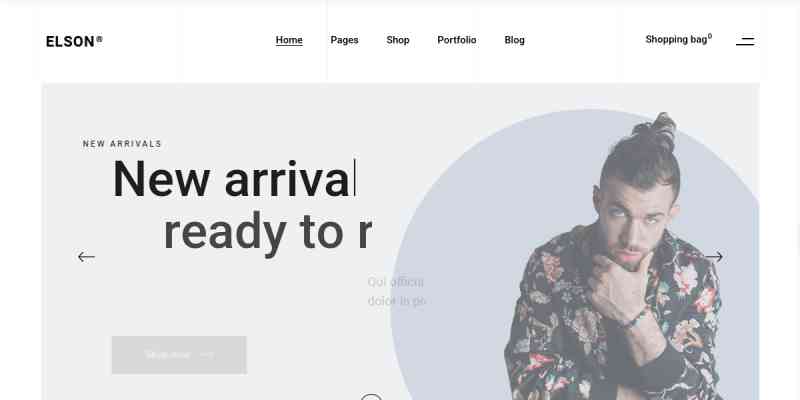This screenshot has width=800, height=400.
Task: Go to the previous slide with left arrow
Action: point(86,257)
